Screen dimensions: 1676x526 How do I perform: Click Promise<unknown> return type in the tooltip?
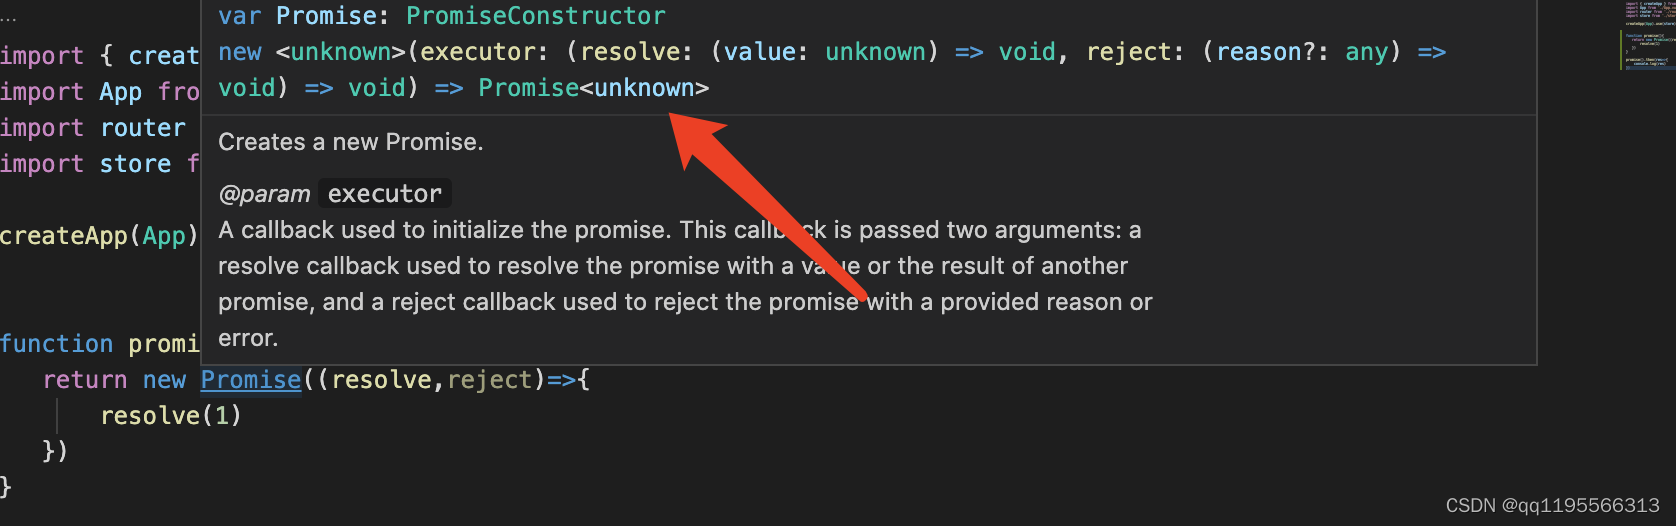[x=593, y=88]
